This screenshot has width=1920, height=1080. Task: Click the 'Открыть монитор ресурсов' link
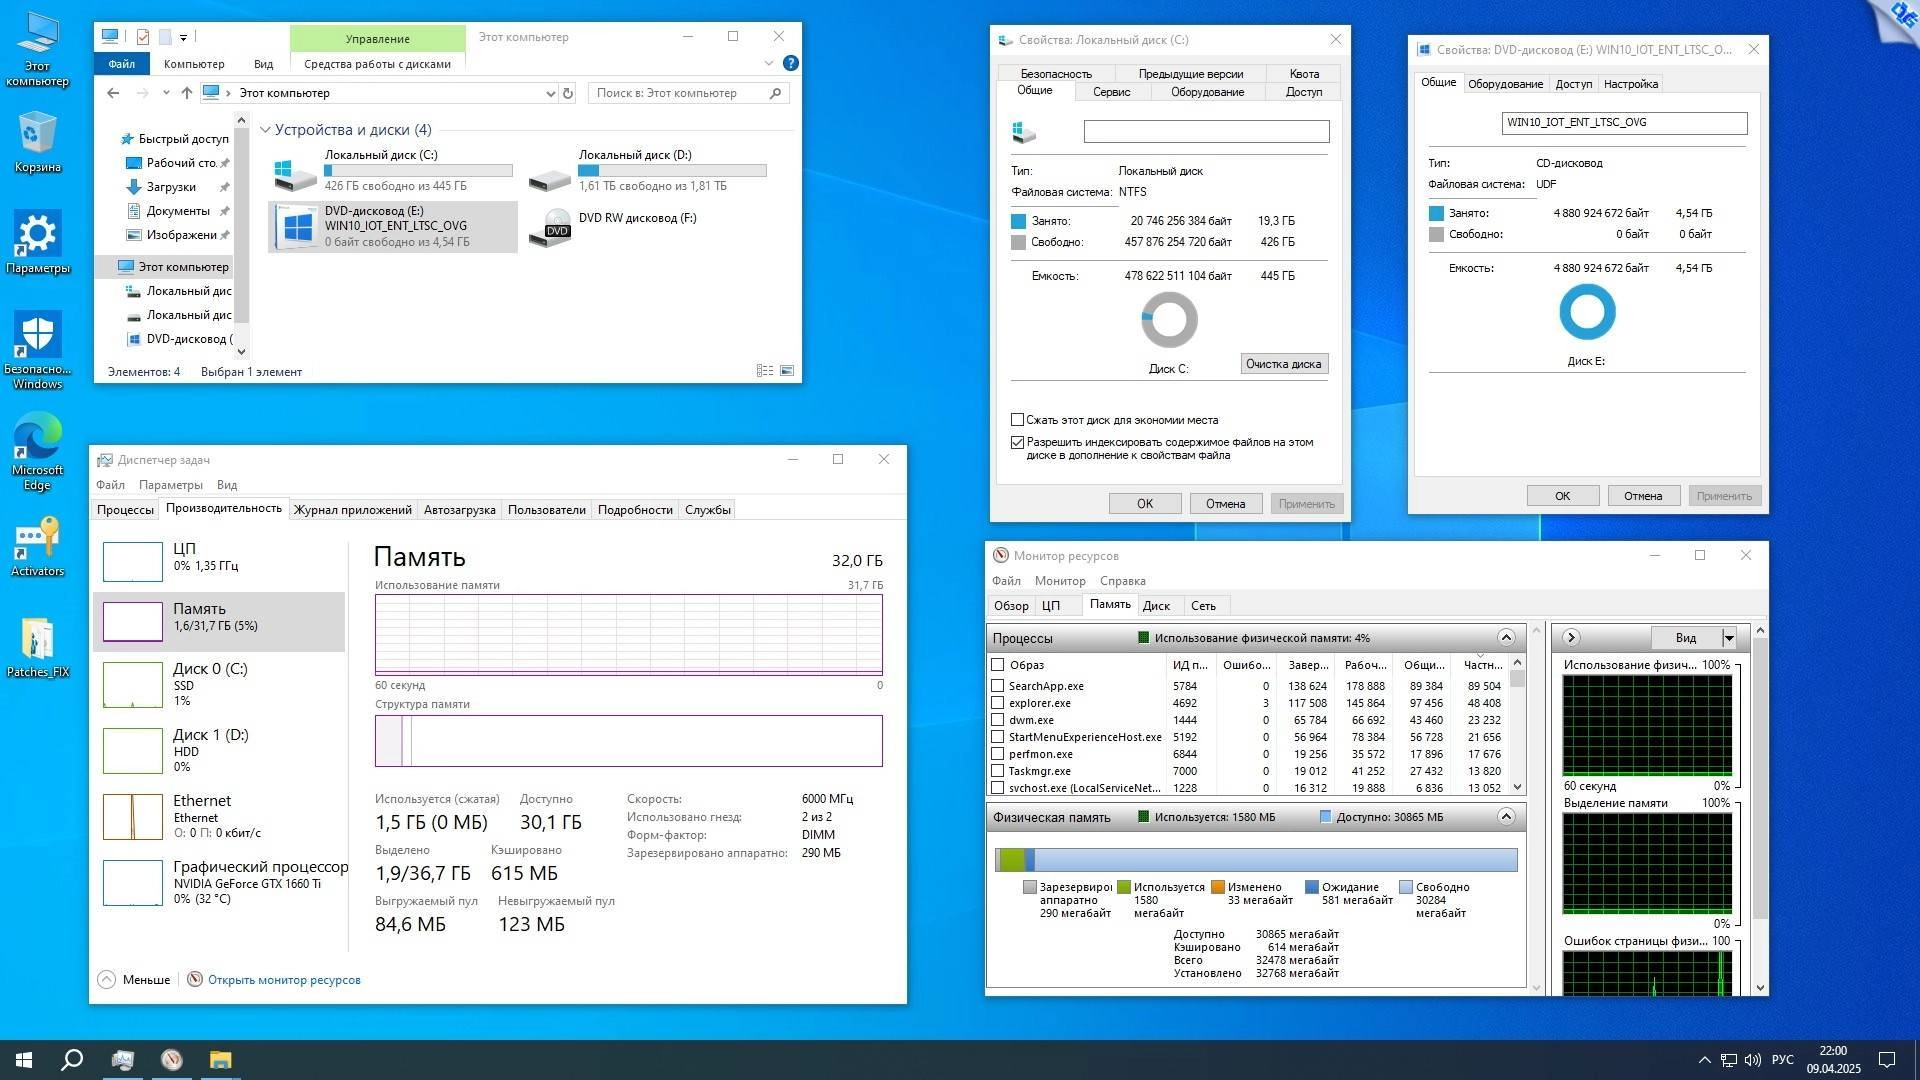point(285,980)
